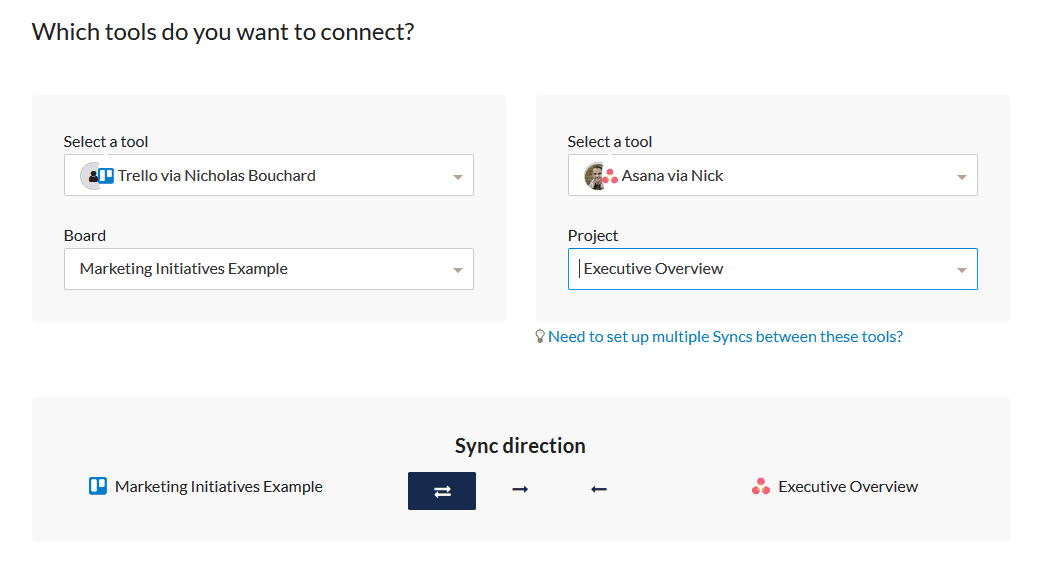Expand the Trello via Nicholas Bouchard dropdown arrow
This screenshot has height=562, width=1041.
[x=457, y=177]
